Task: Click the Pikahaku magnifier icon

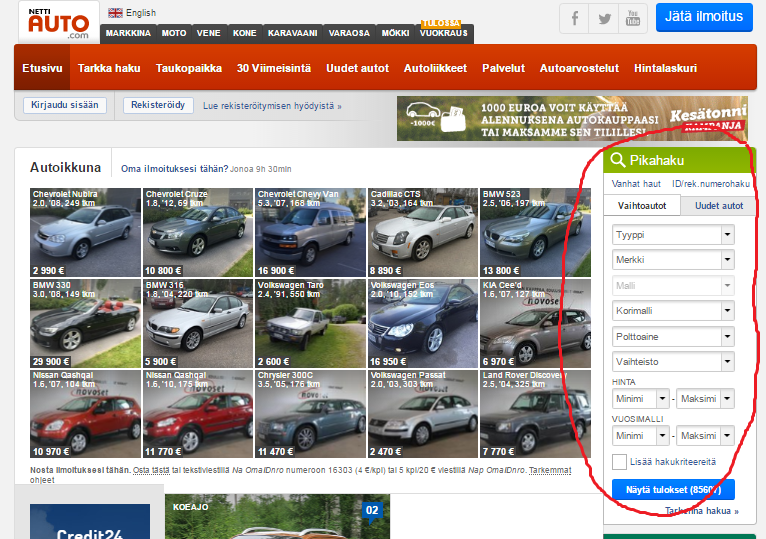Action: tap(617, 160)
